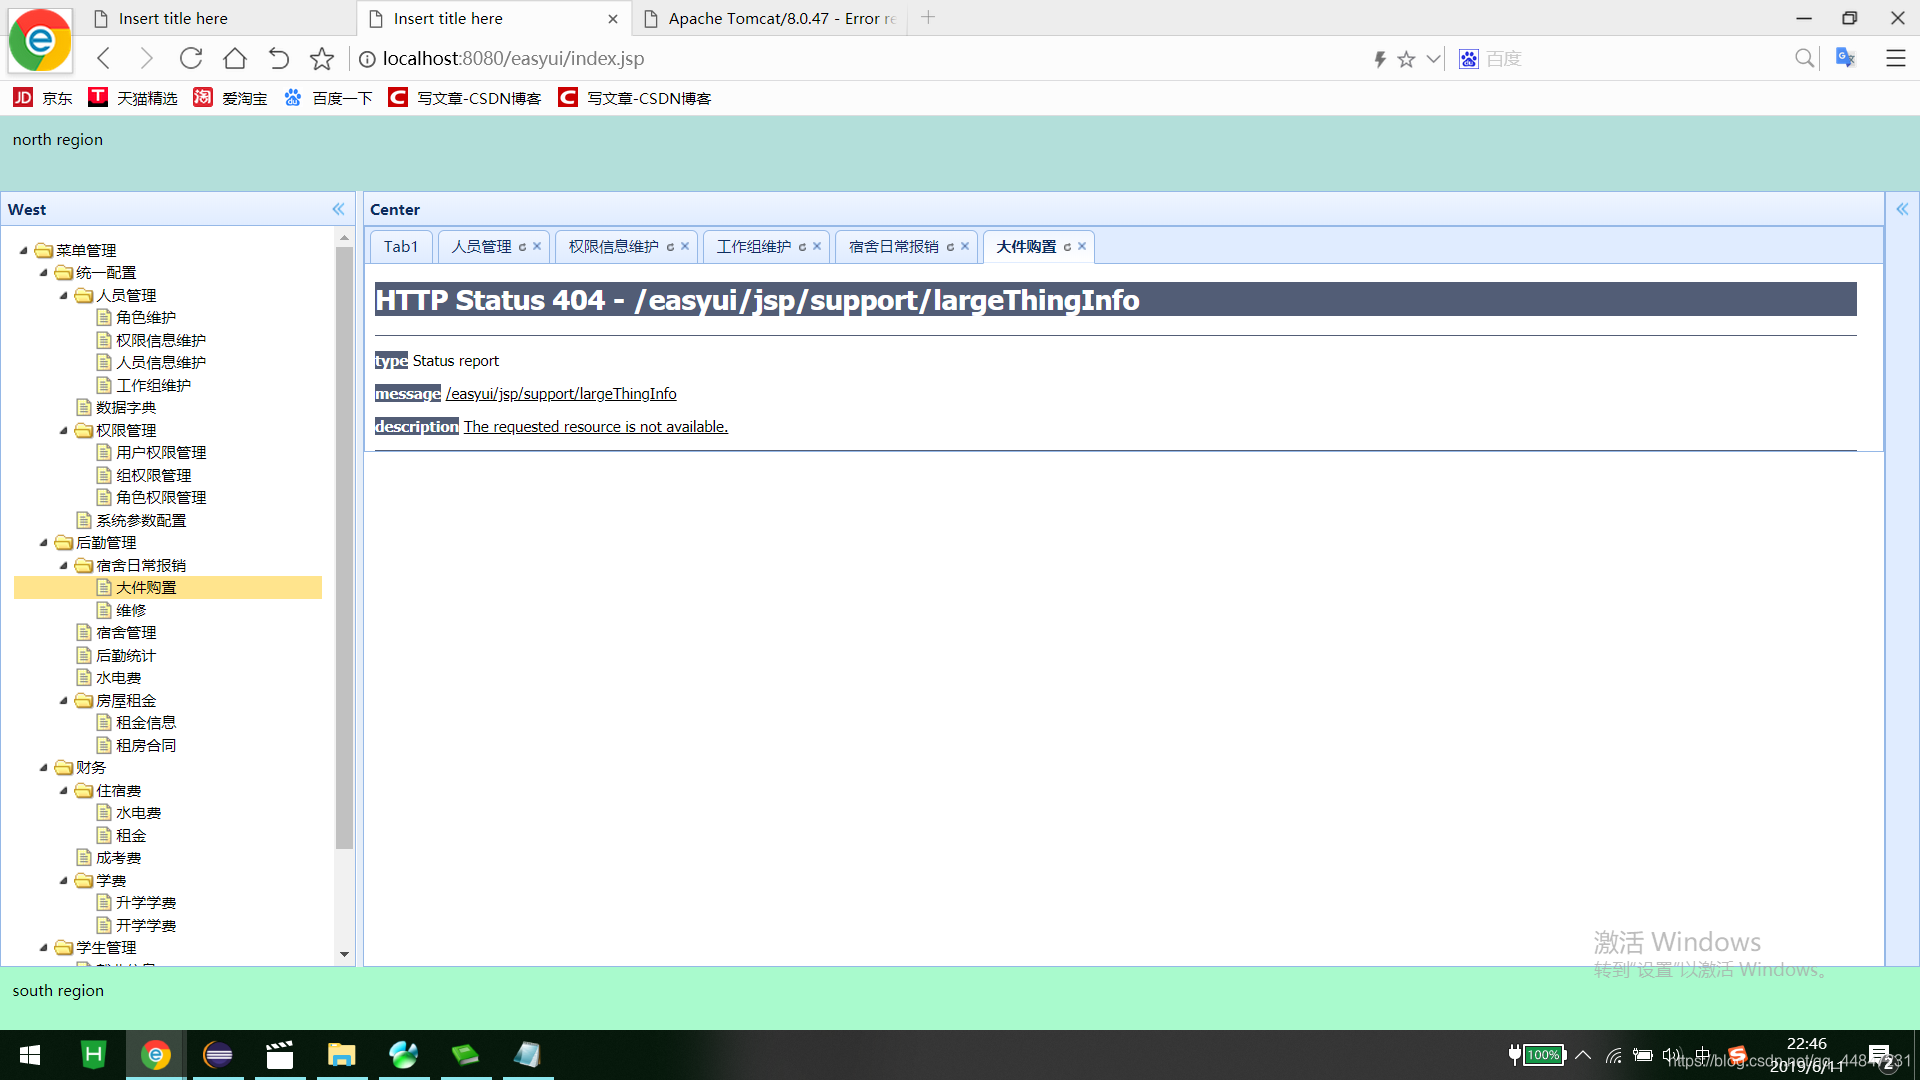Collapse 后勤管理 folder

point(44,542)
